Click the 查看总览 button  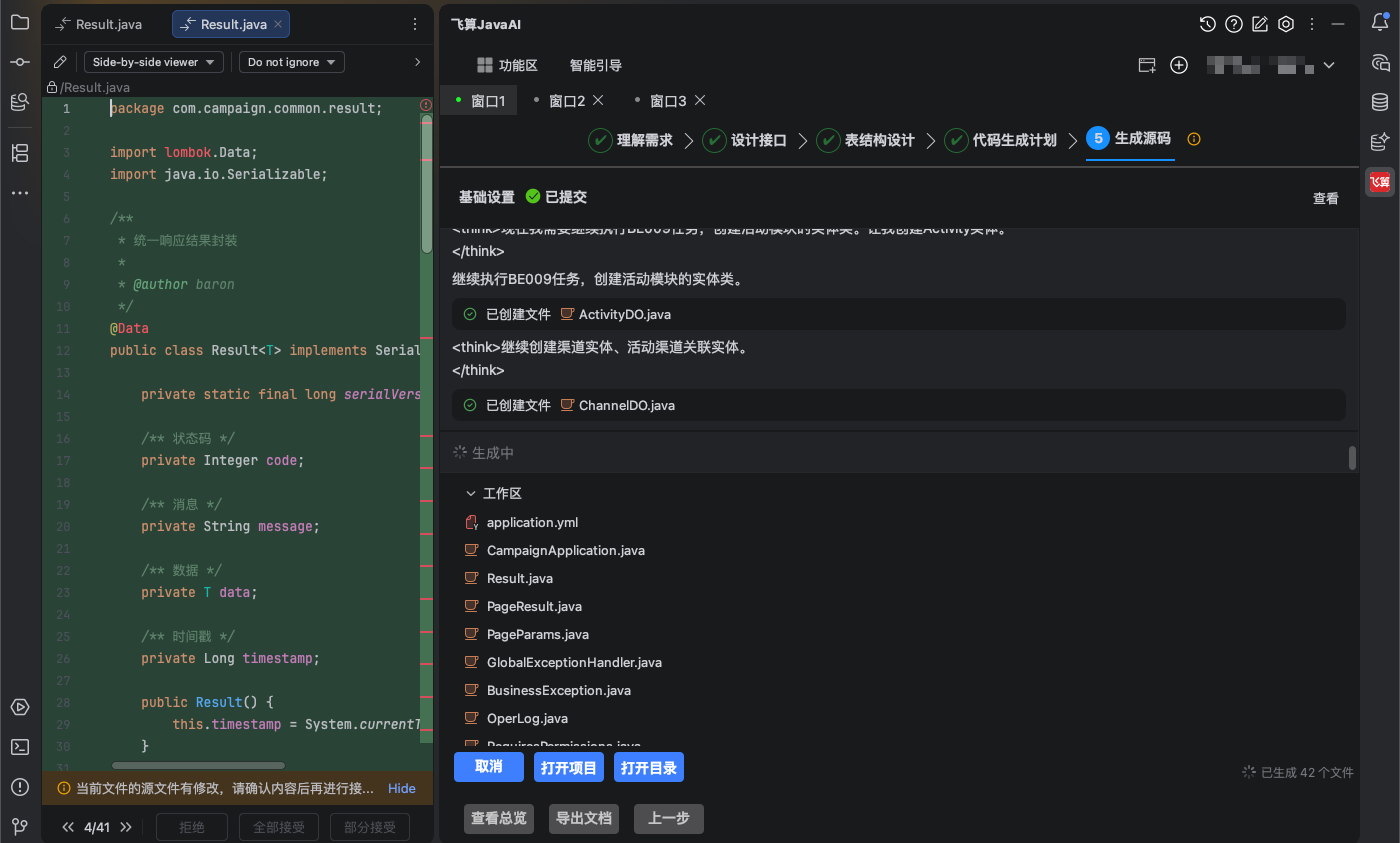pos(499,818)
